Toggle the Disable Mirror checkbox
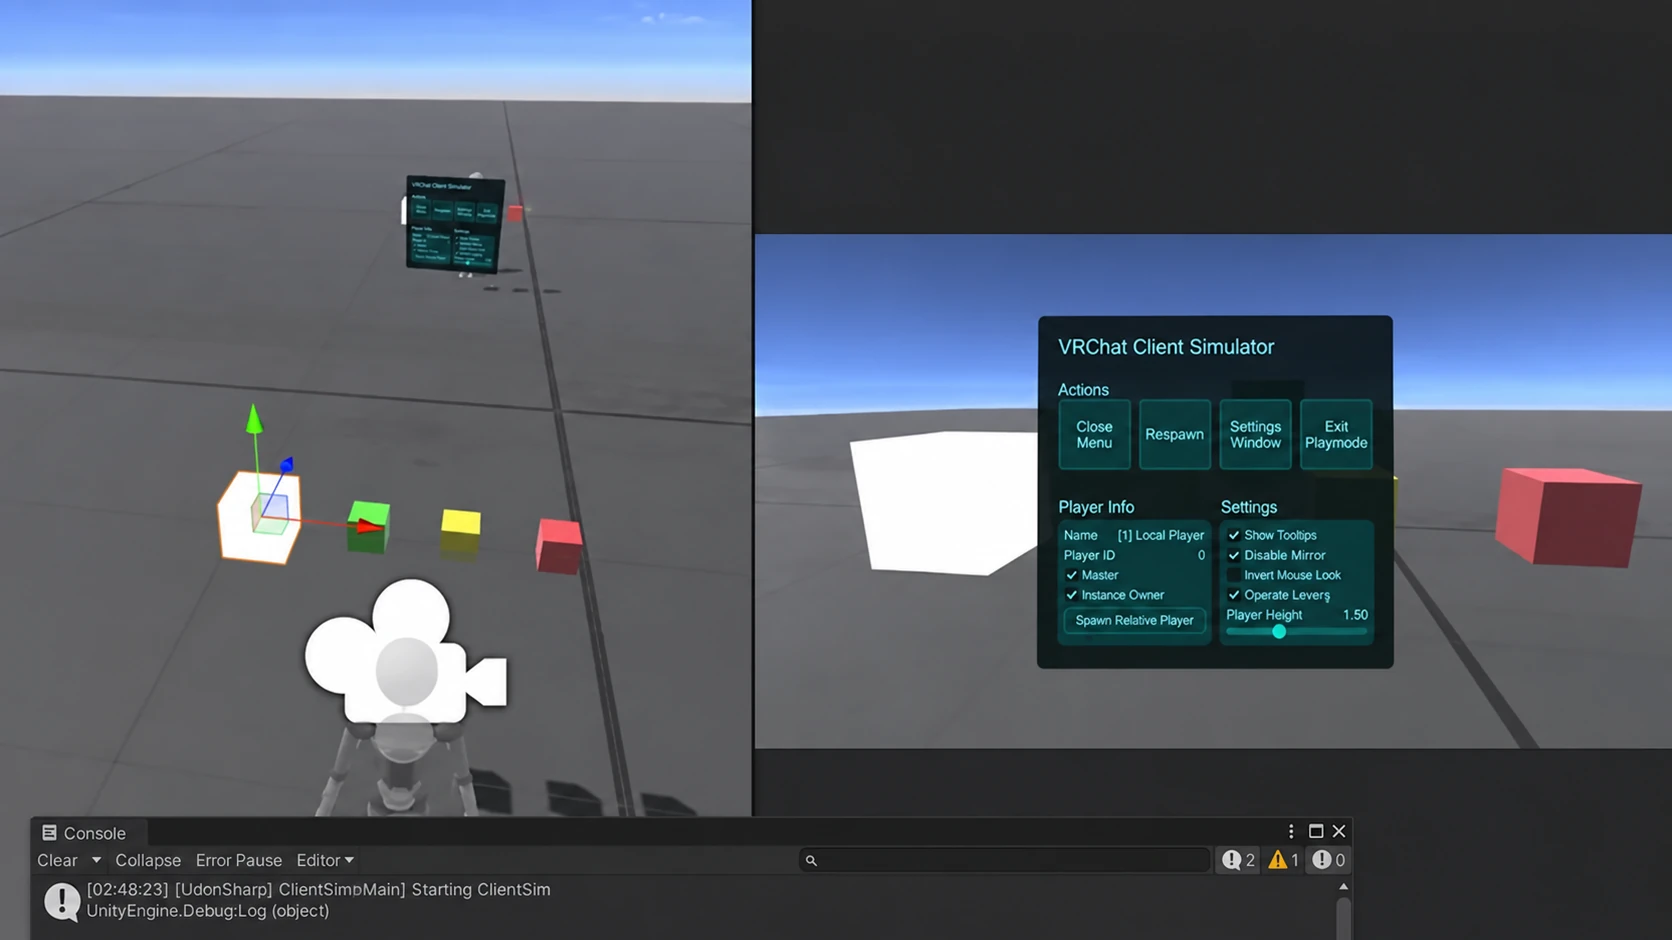 click(1234, 555)
